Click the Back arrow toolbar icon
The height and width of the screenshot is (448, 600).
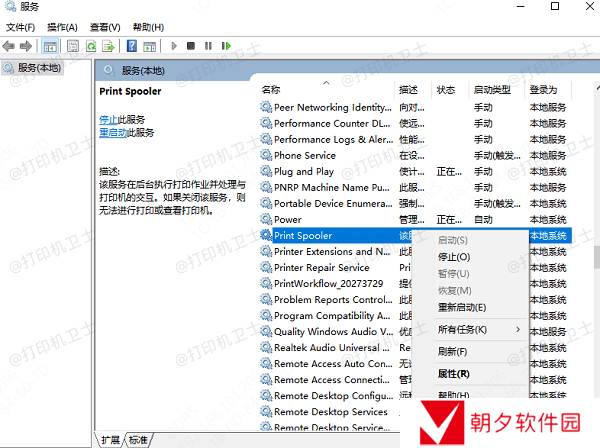point(10,46)
